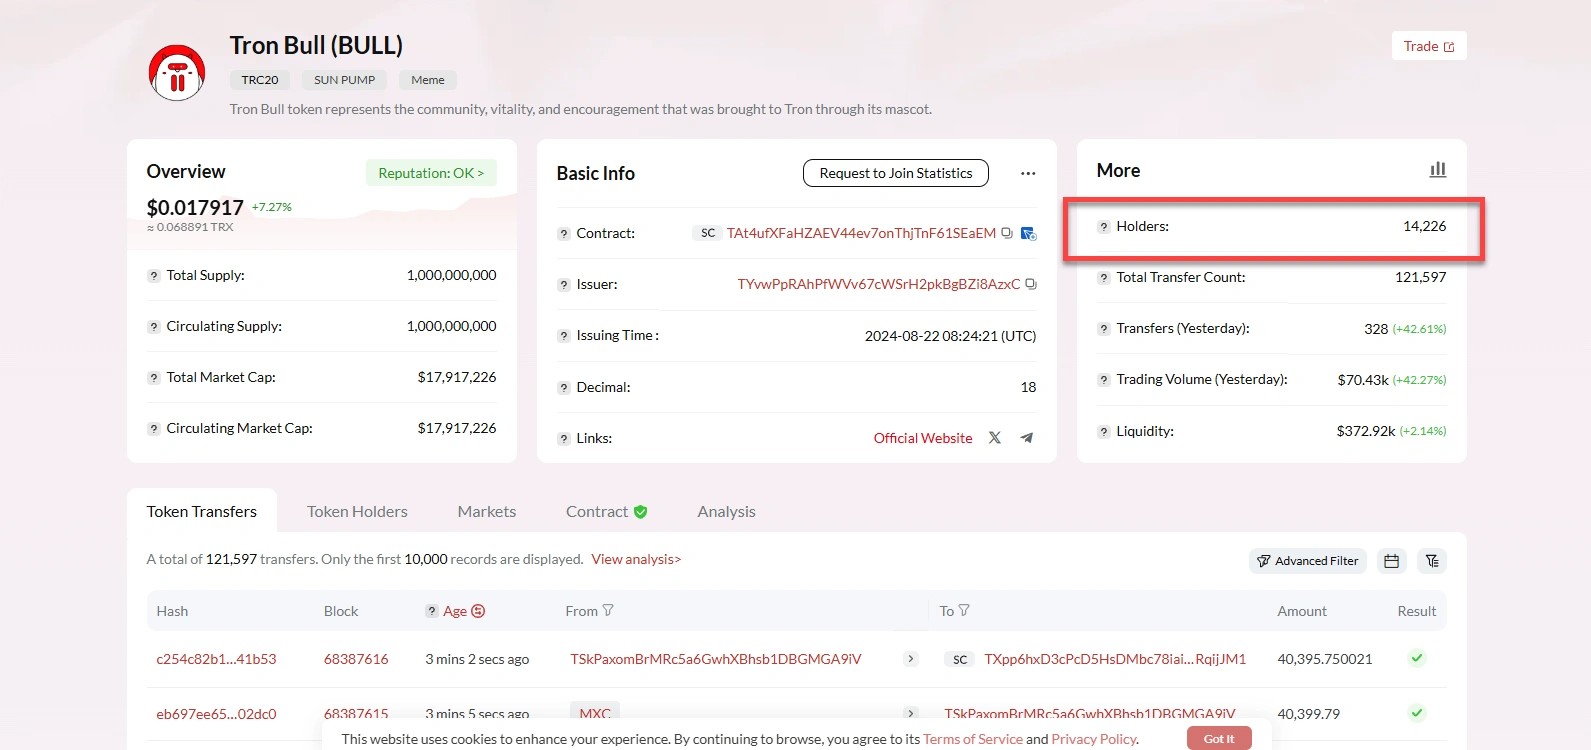Expand the Reputation: OK details
This screenshot has height=750, width=1591.
(x=431, y=173)
